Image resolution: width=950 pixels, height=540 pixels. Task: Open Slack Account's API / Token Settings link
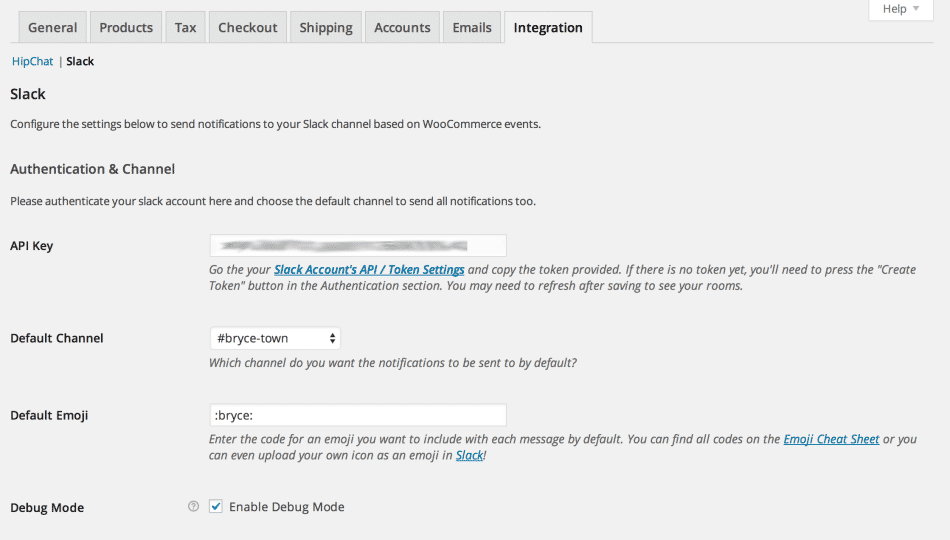point(369,270)
